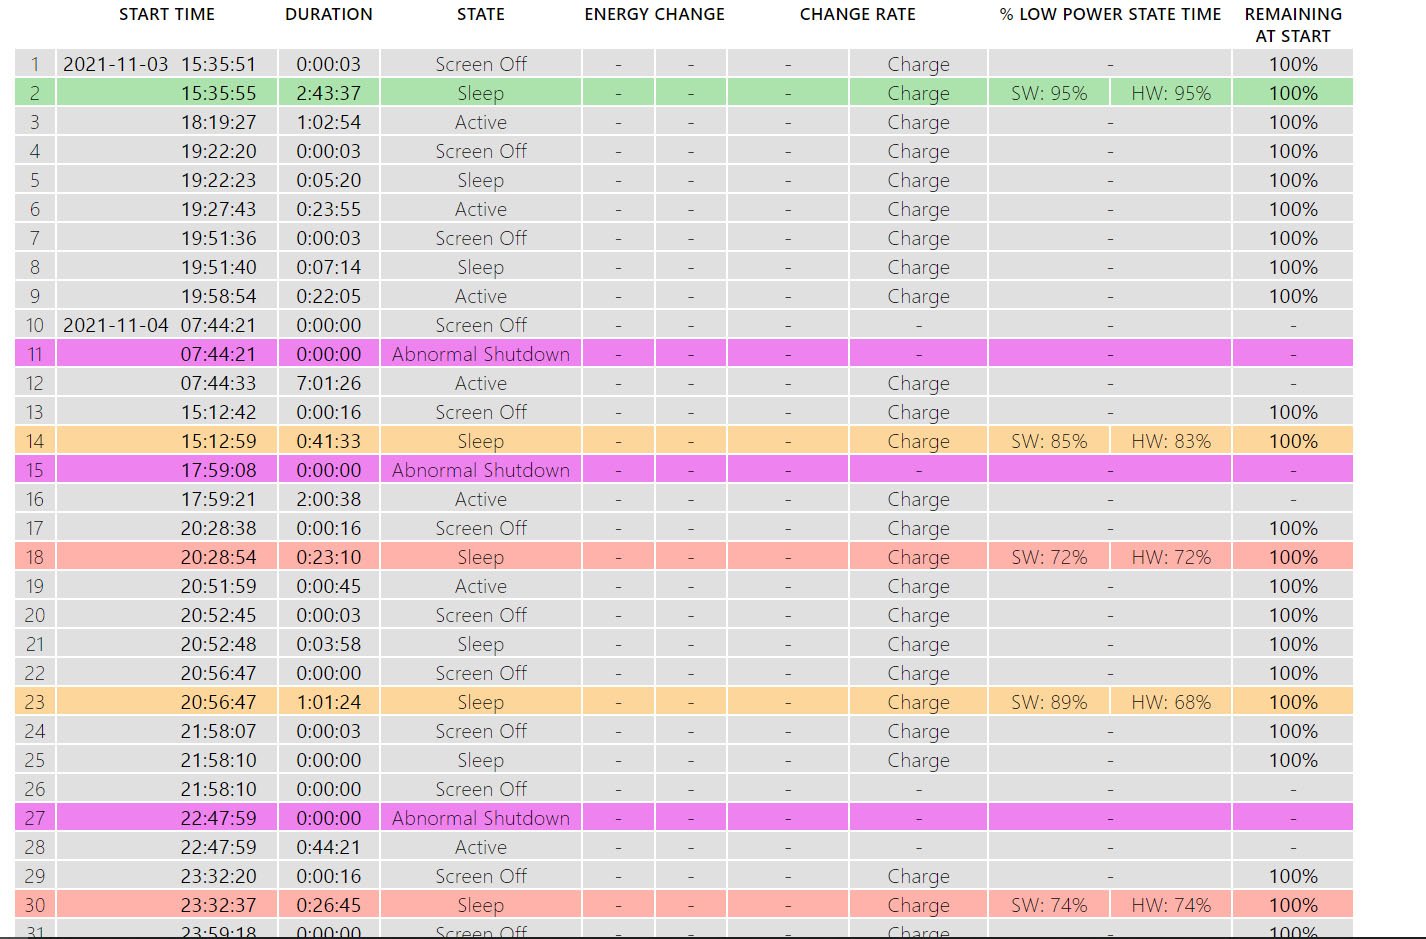
Task: Click duration 0:41:33 in row 14
Action: (328, 441)
